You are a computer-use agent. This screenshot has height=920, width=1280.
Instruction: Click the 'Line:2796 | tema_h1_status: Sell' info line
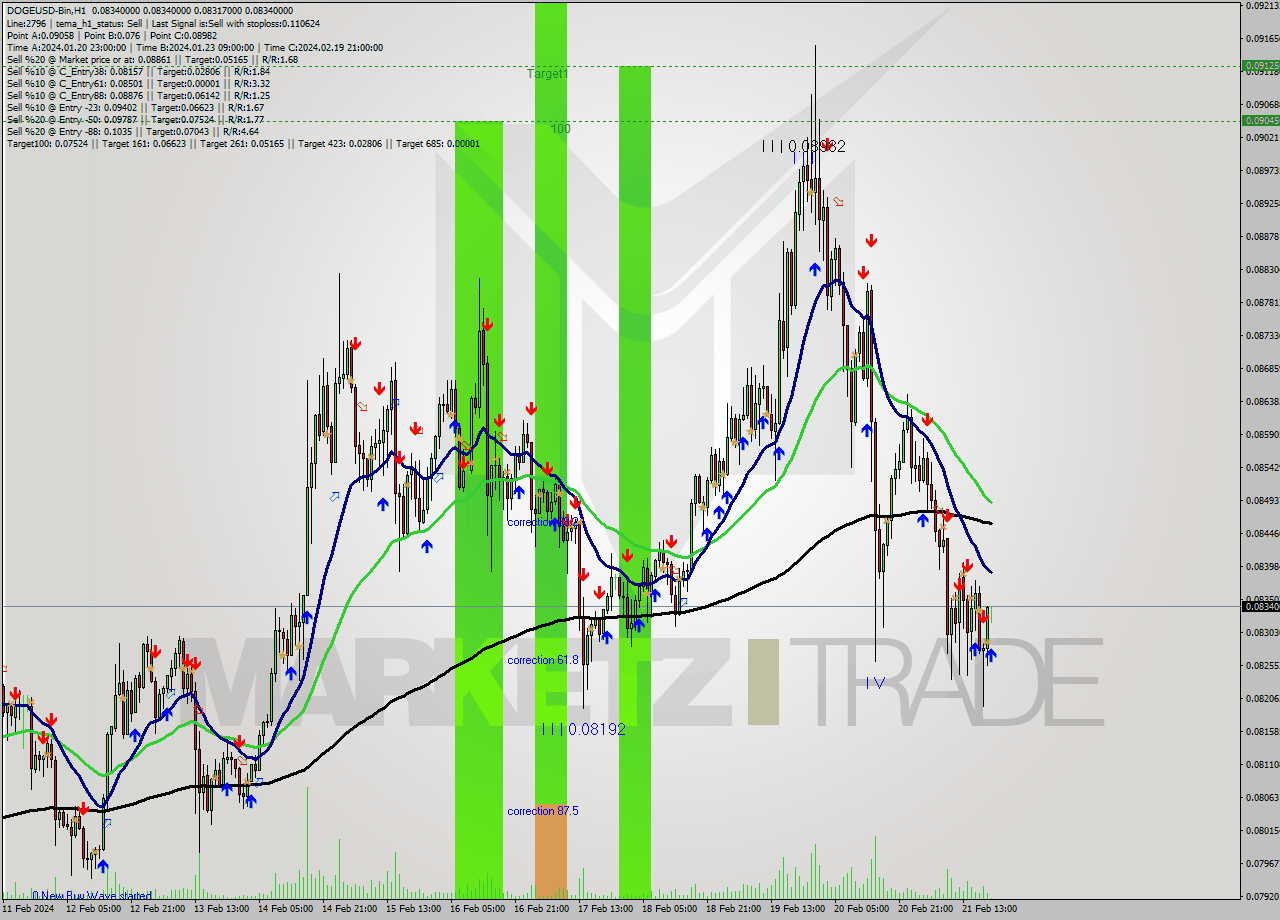pos(163,23)
